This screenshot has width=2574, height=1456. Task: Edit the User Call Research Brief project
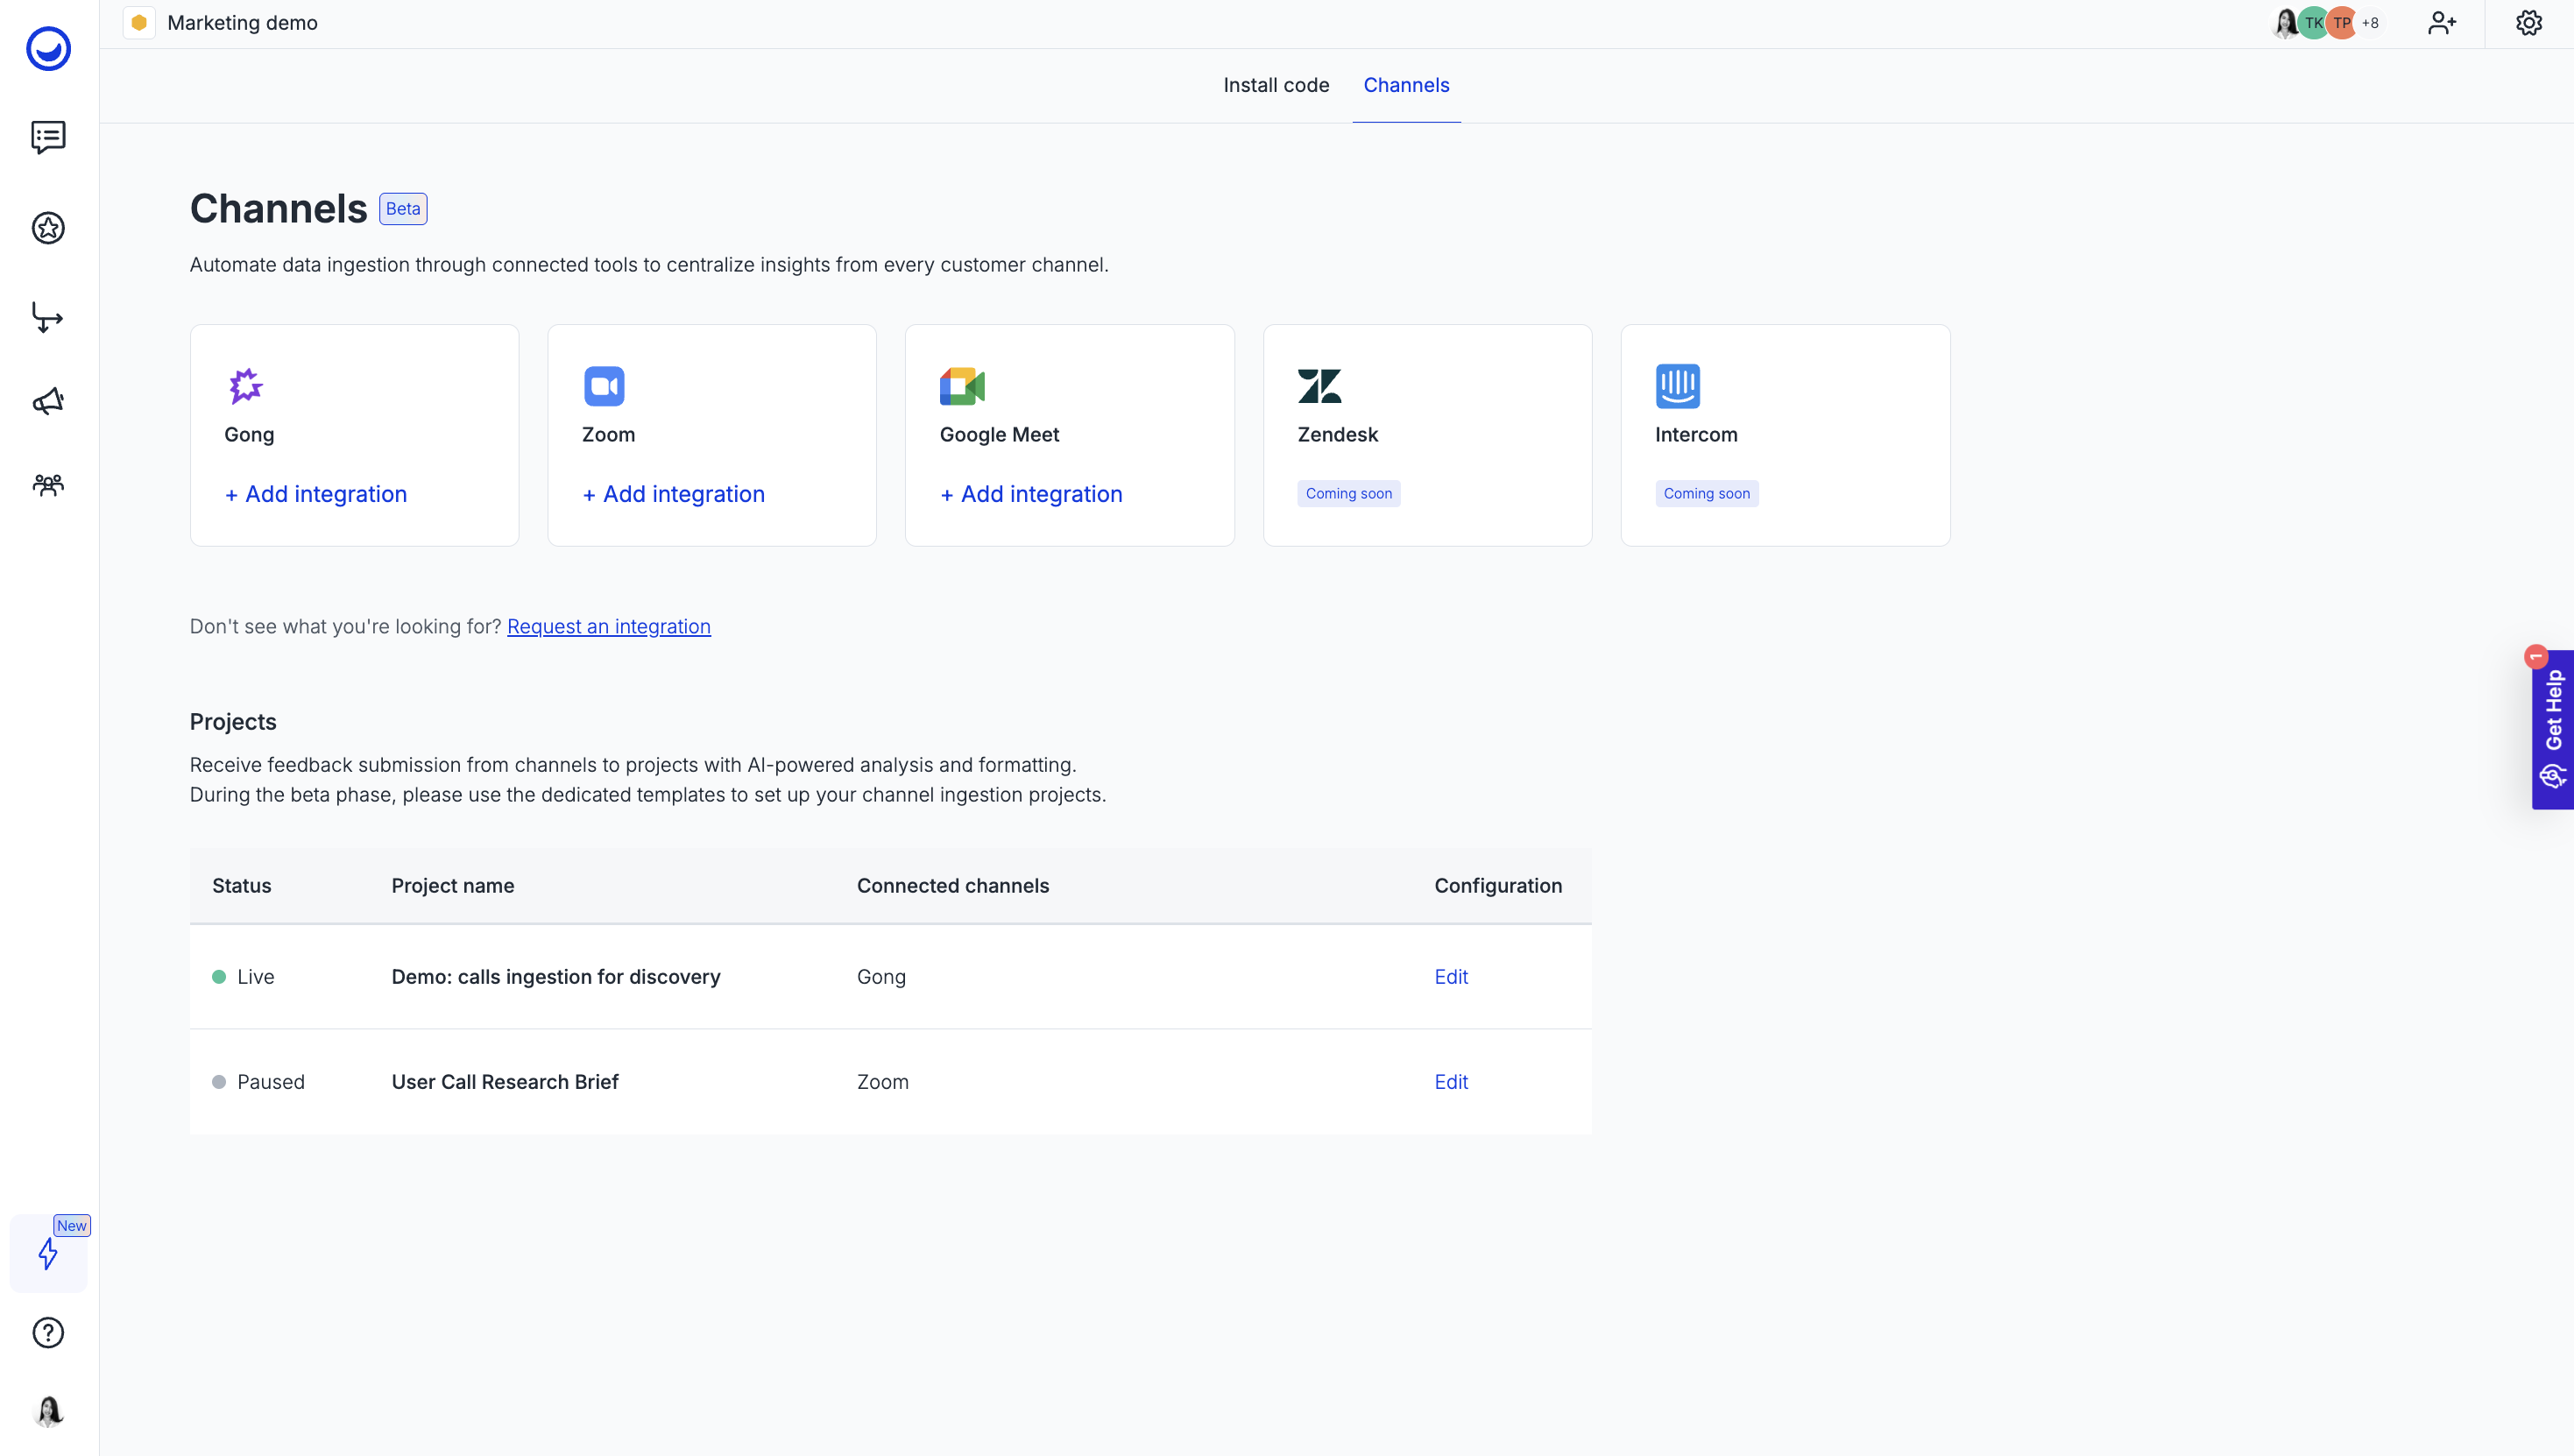click(1450, 1082)
